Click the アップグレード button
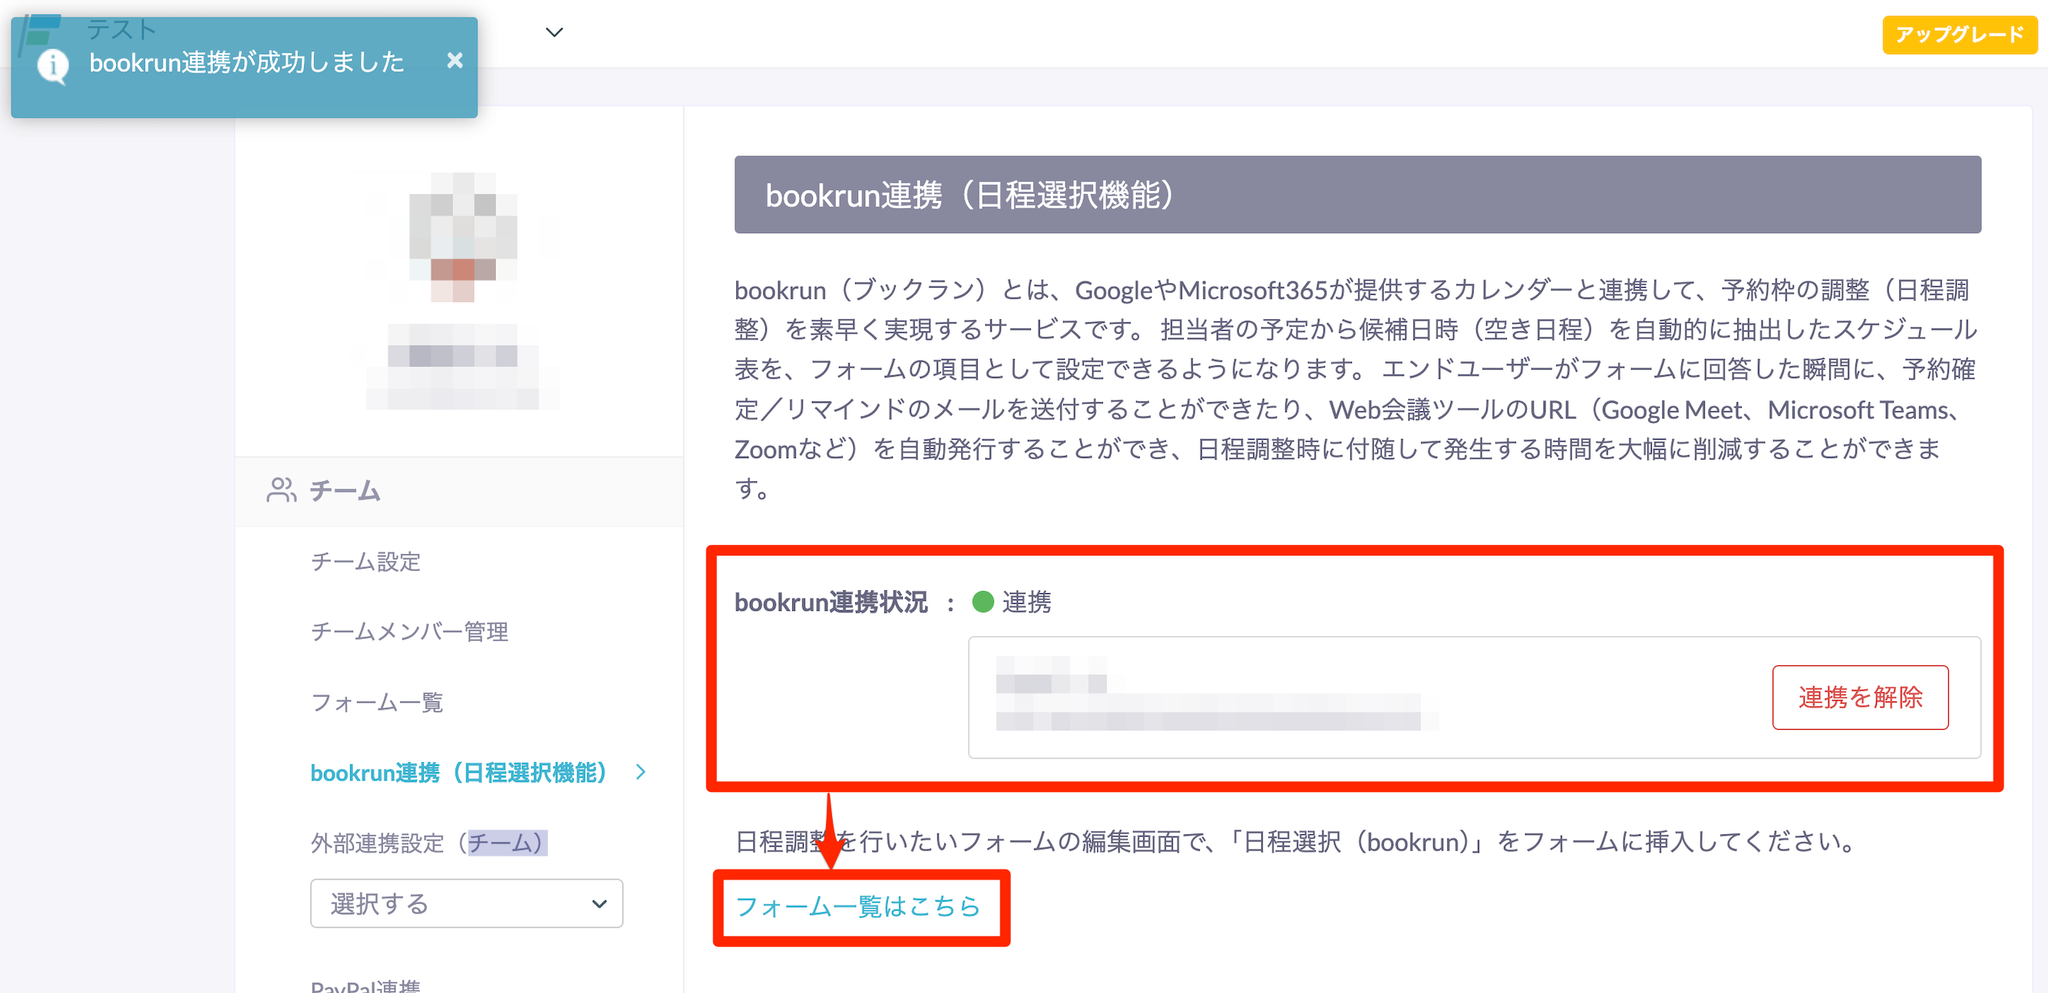The width and height of the screenshot is (2048, 993). point(1959,35)
